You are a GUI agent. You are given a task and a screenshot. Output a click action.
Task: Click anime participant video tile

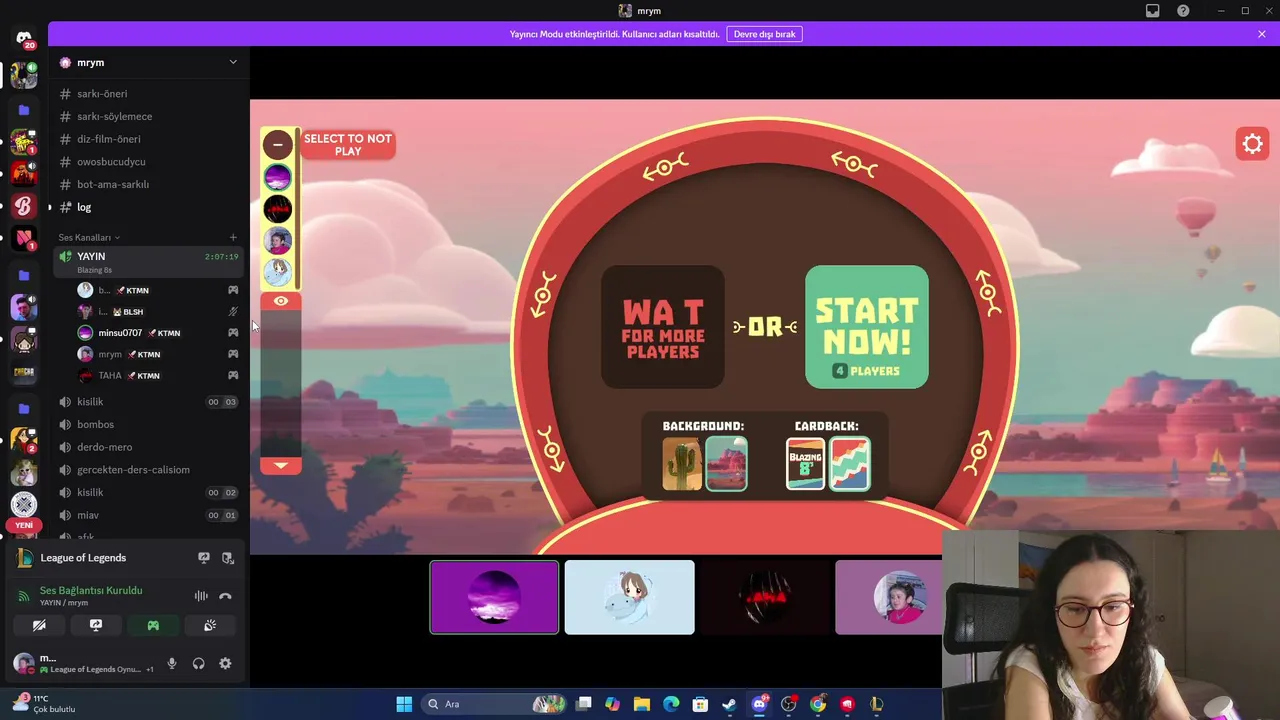tap(629, 597)
